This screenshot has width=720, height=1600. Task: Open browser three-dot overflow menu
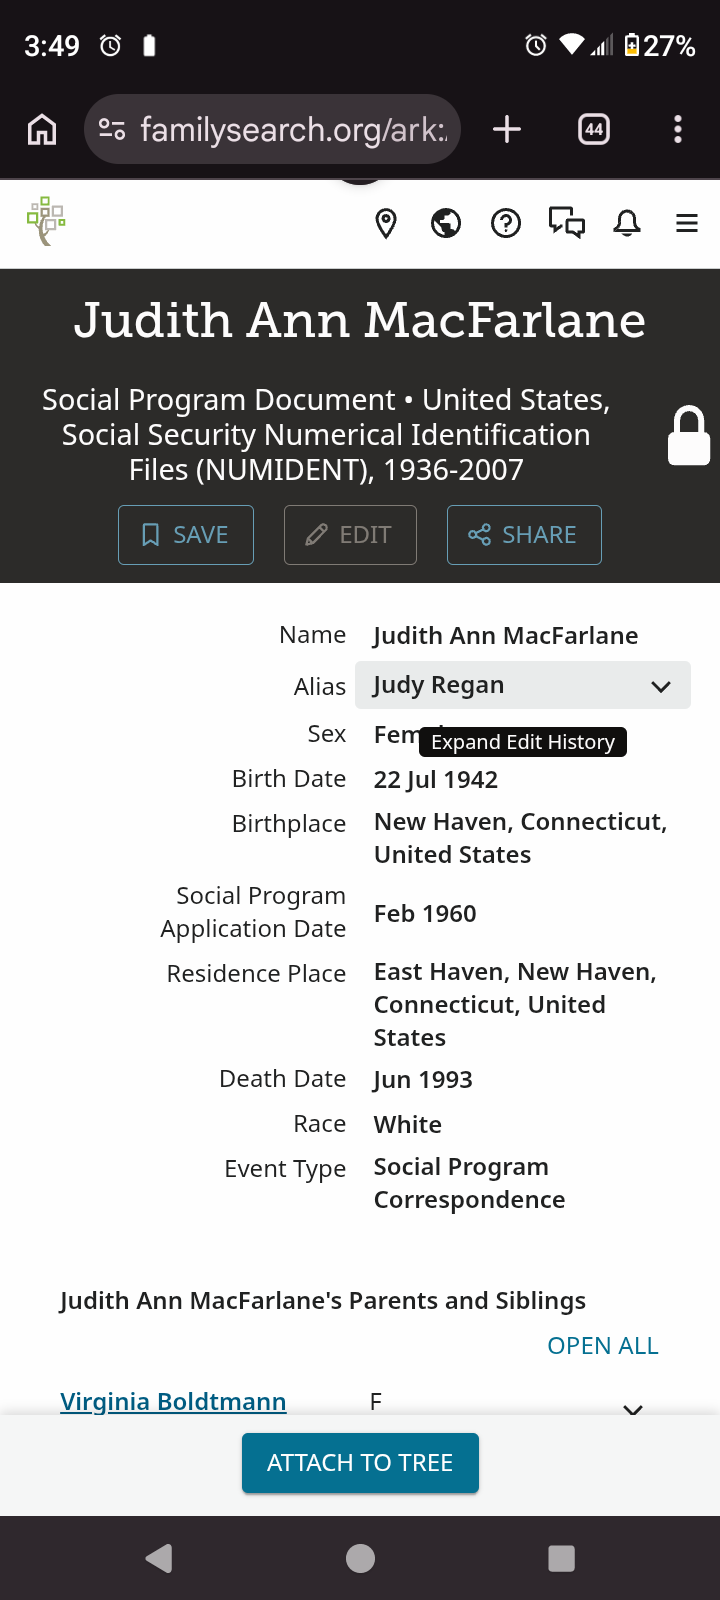(678, 129)
